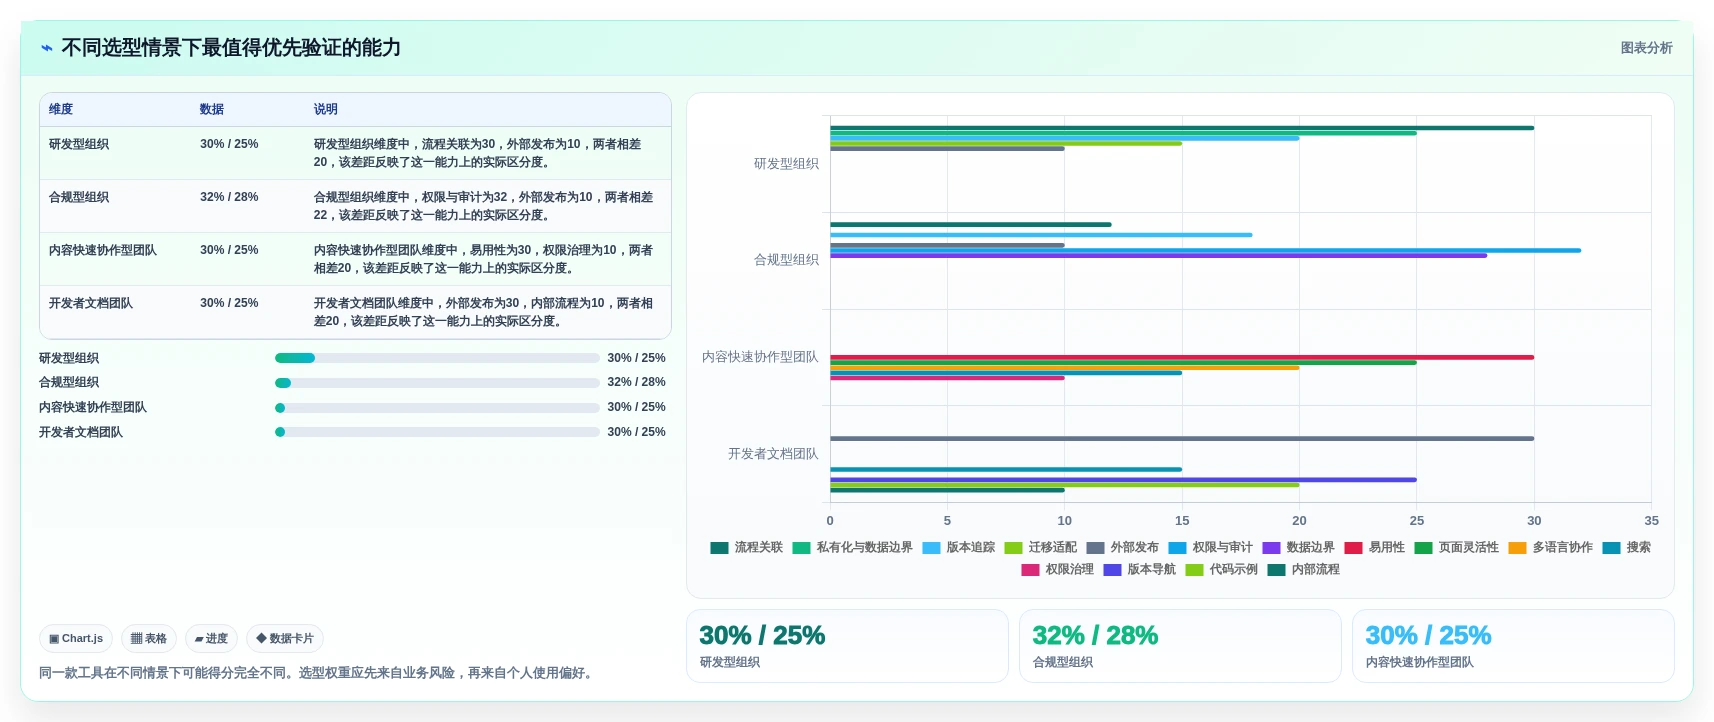Click the blue 权限与审计 bar reaching 32
The height and width of the screenshot is (722, 1714).
click(x=1205, y=250)
